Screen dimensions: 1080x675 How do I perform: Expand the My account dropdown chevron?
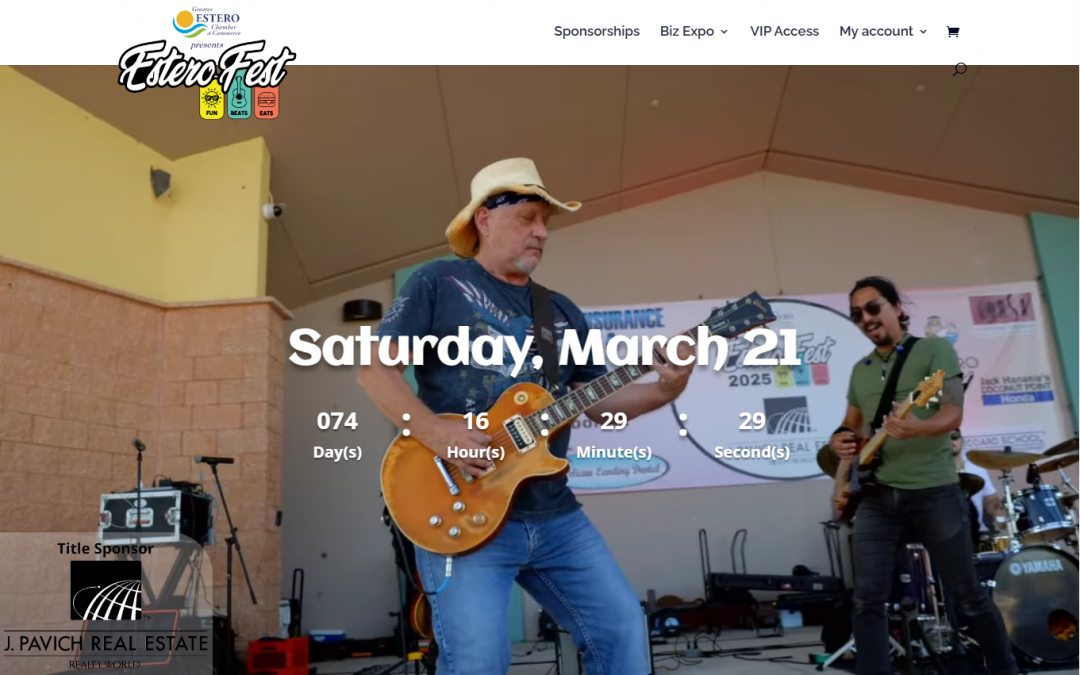click(x=923, y=32)
